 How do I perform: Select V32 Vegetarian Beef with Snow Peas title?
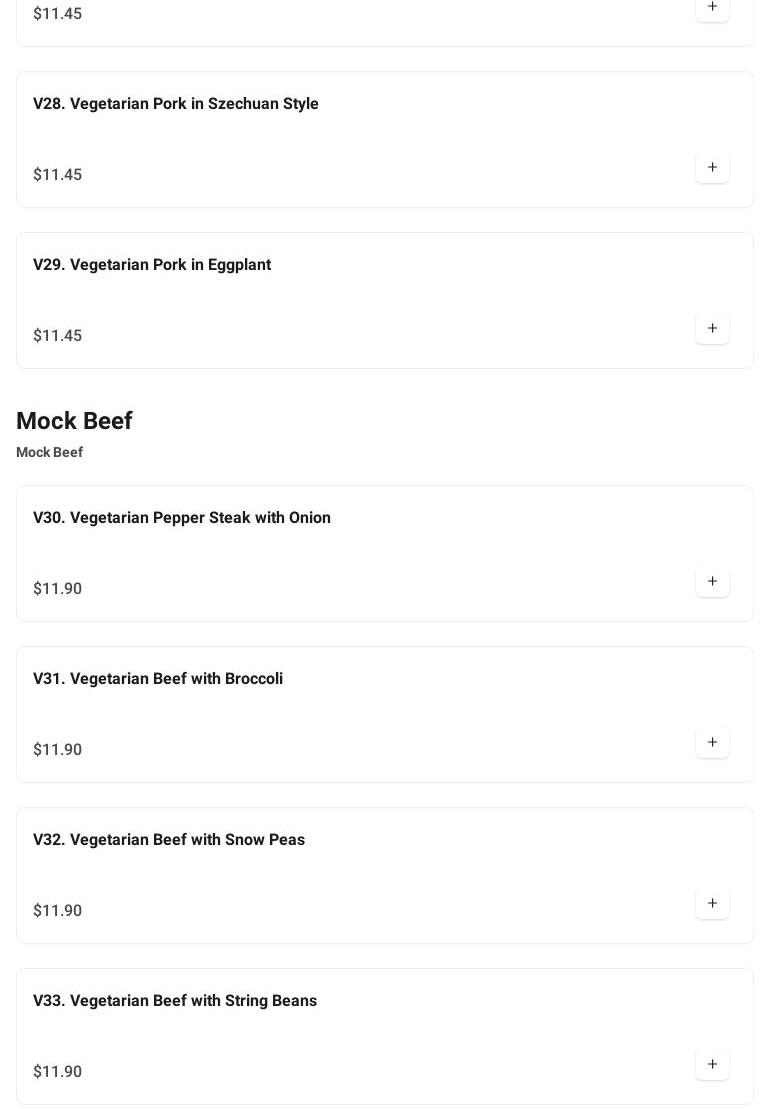point(169,840)
